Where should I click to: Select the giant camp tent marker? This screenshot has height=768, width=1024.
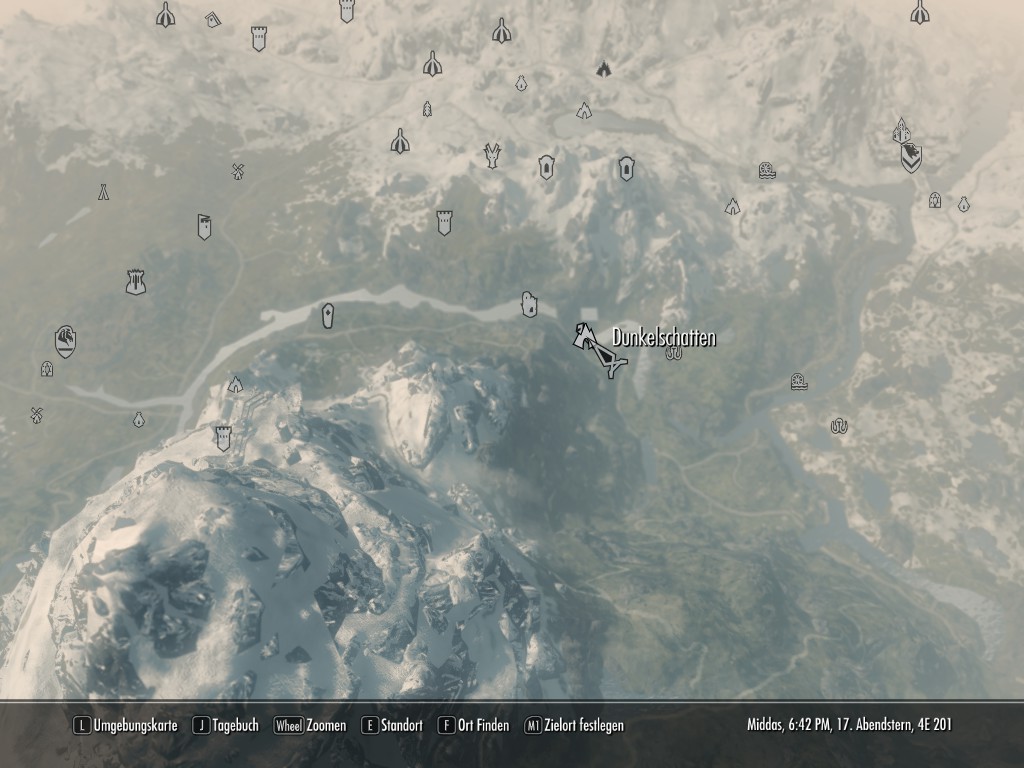(103, 192)
